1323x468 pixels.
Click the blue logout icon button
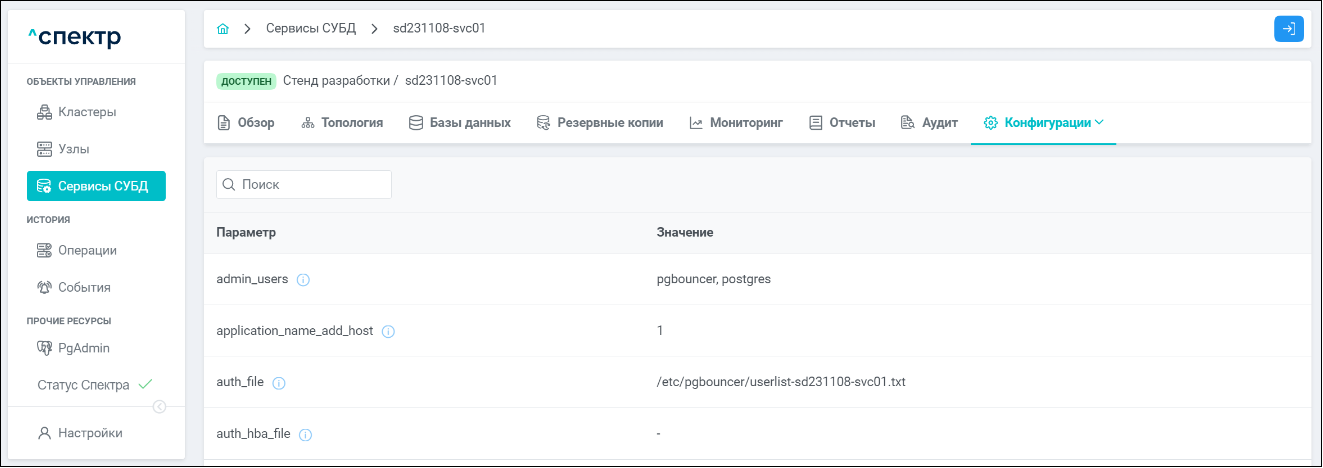tap(1289, 29)
